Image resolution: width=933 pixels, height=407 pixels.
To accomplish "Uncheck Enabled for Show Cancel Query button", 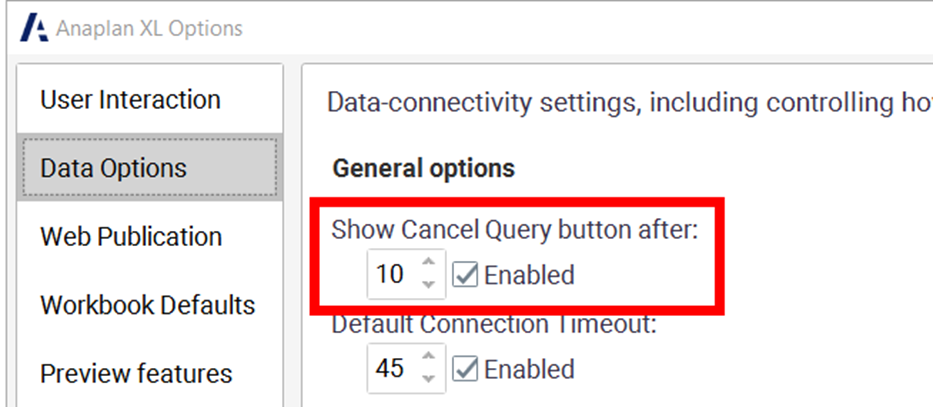I will [465, 275].
